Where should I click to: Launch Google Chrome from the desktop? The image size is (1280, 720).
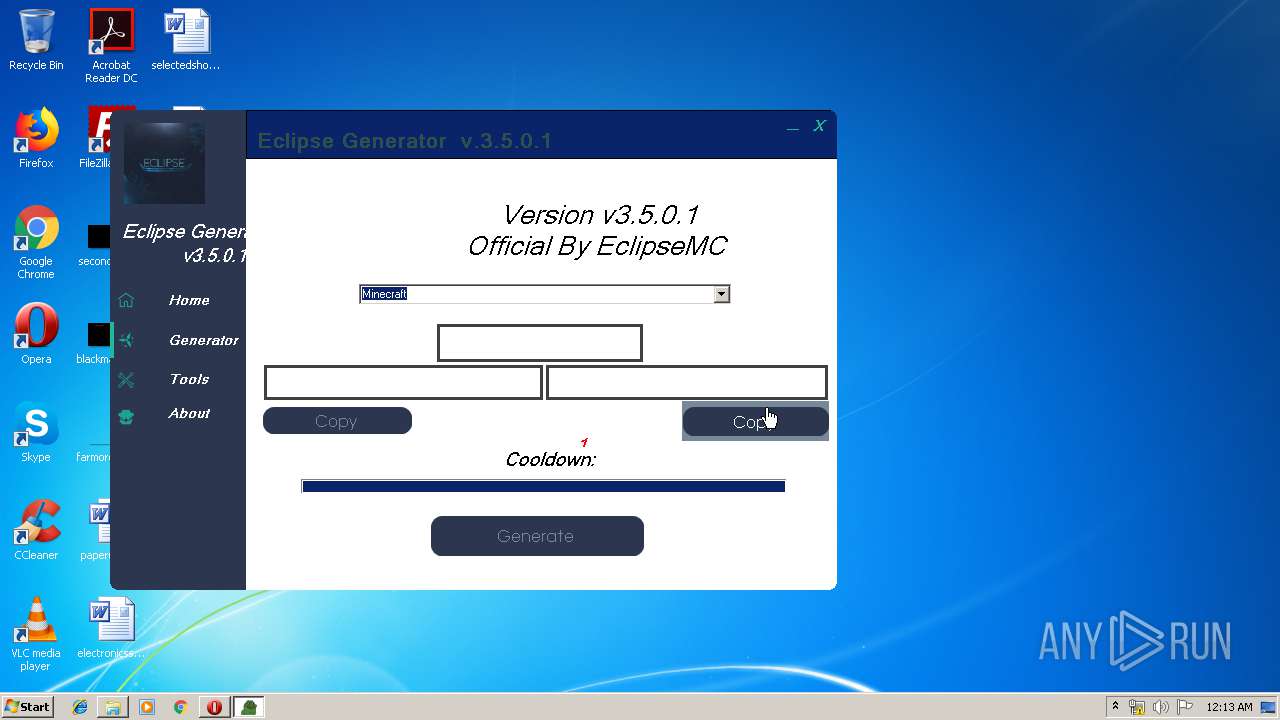pyautogui.click(x=36, y=243)
